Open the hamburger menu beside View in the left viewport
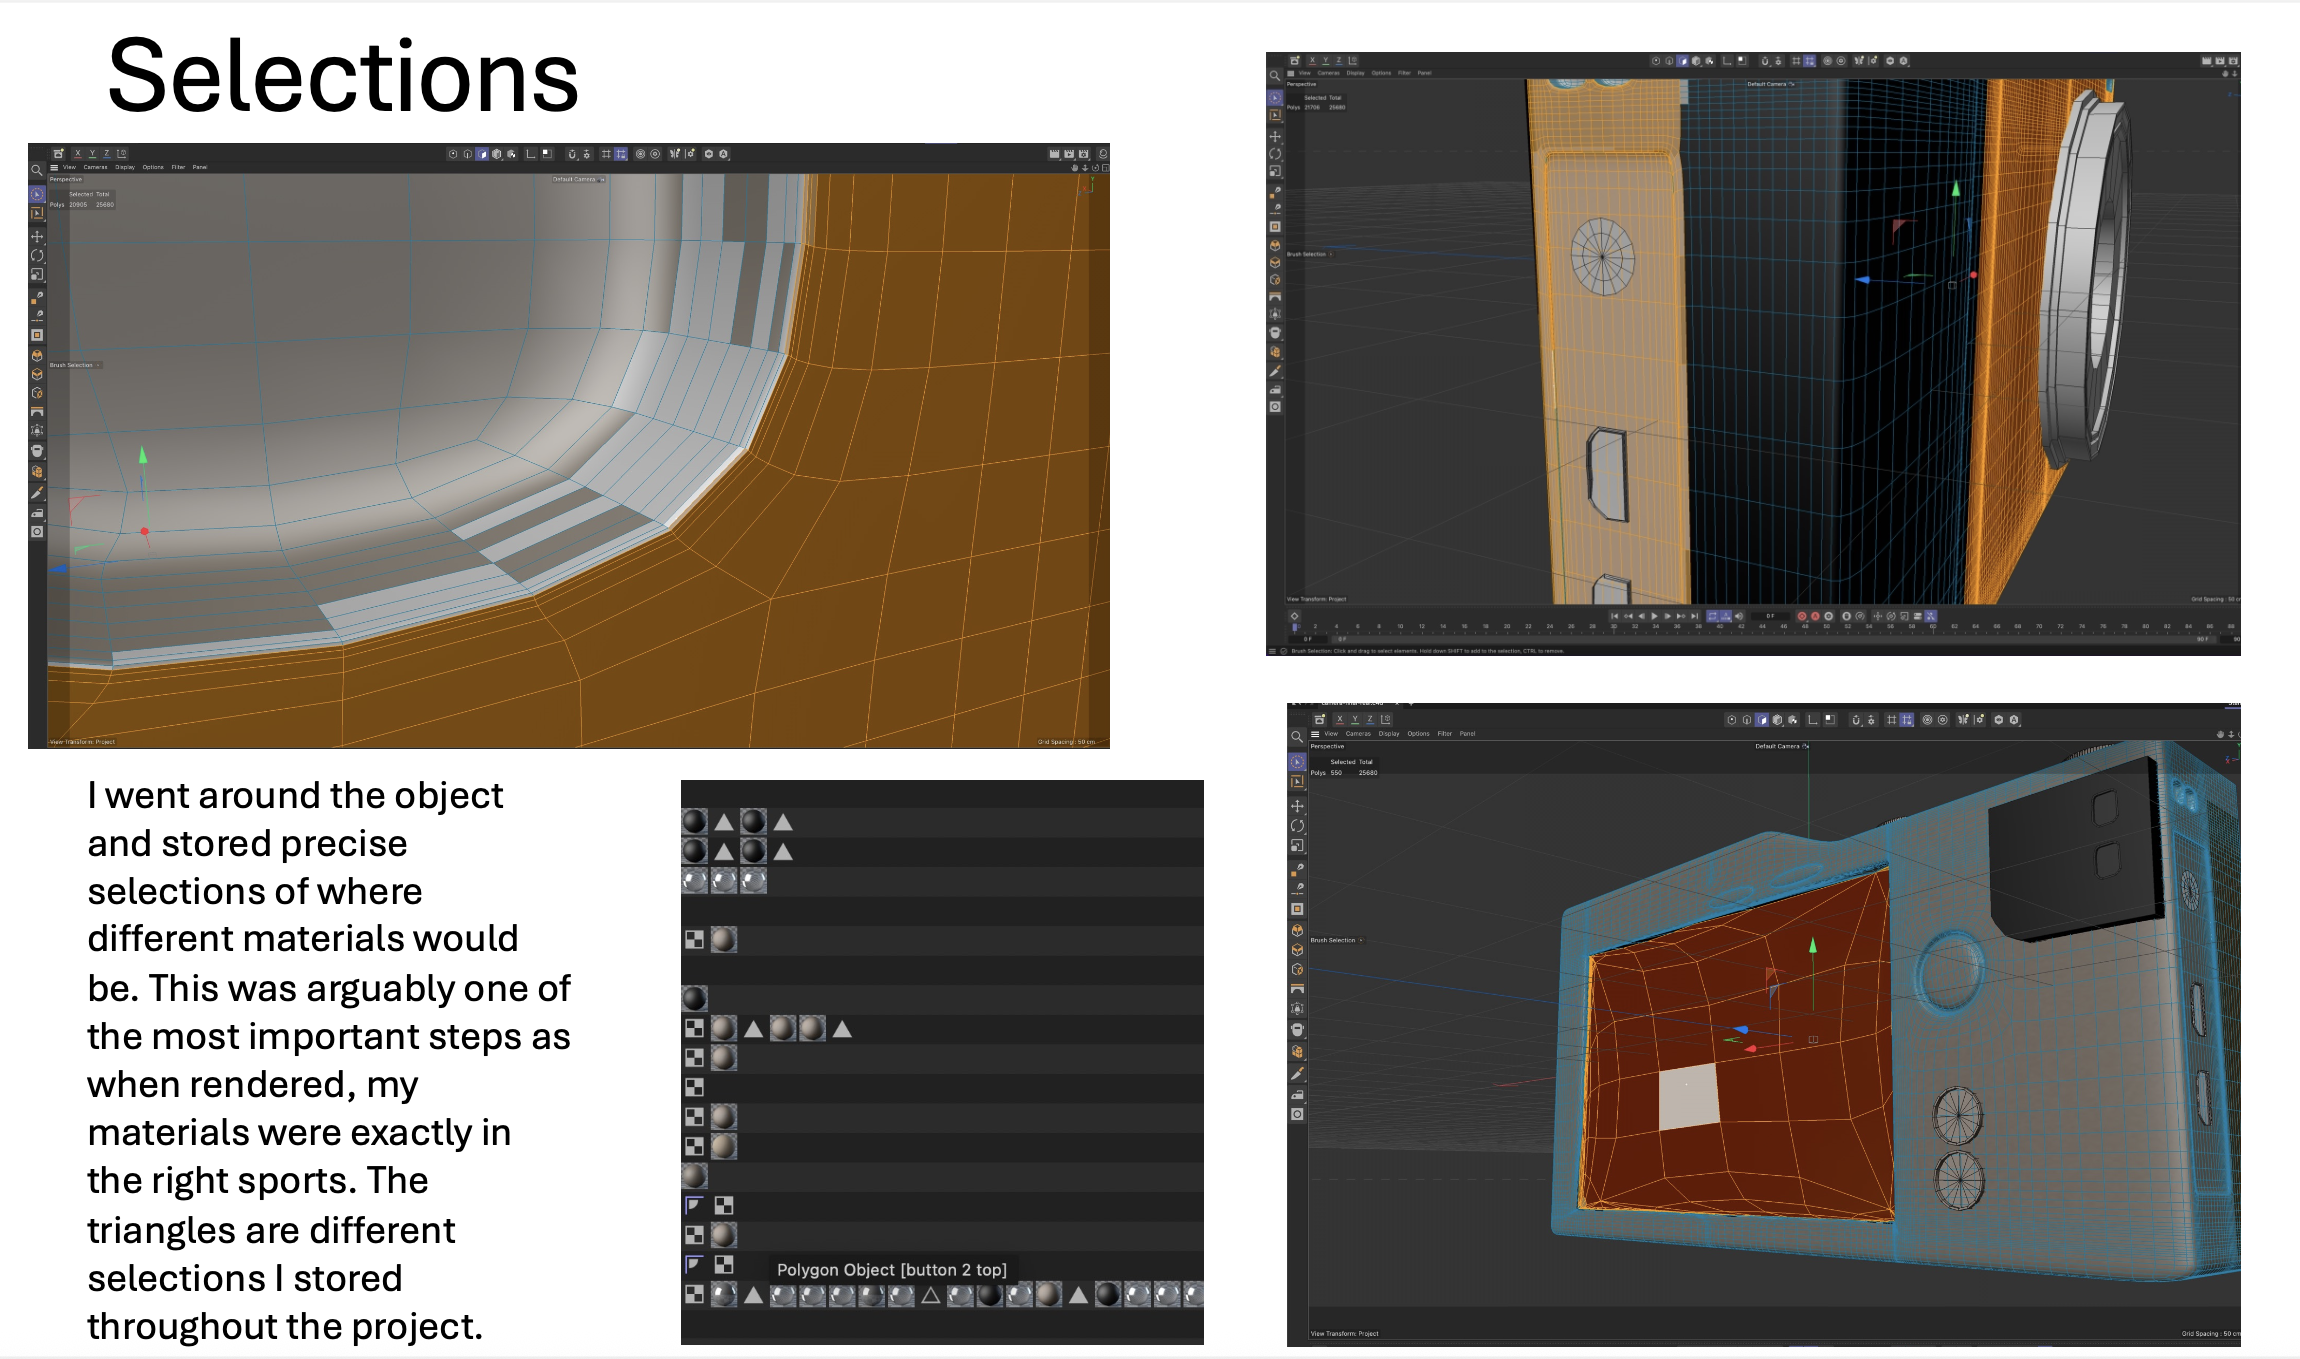 [54, 167]
